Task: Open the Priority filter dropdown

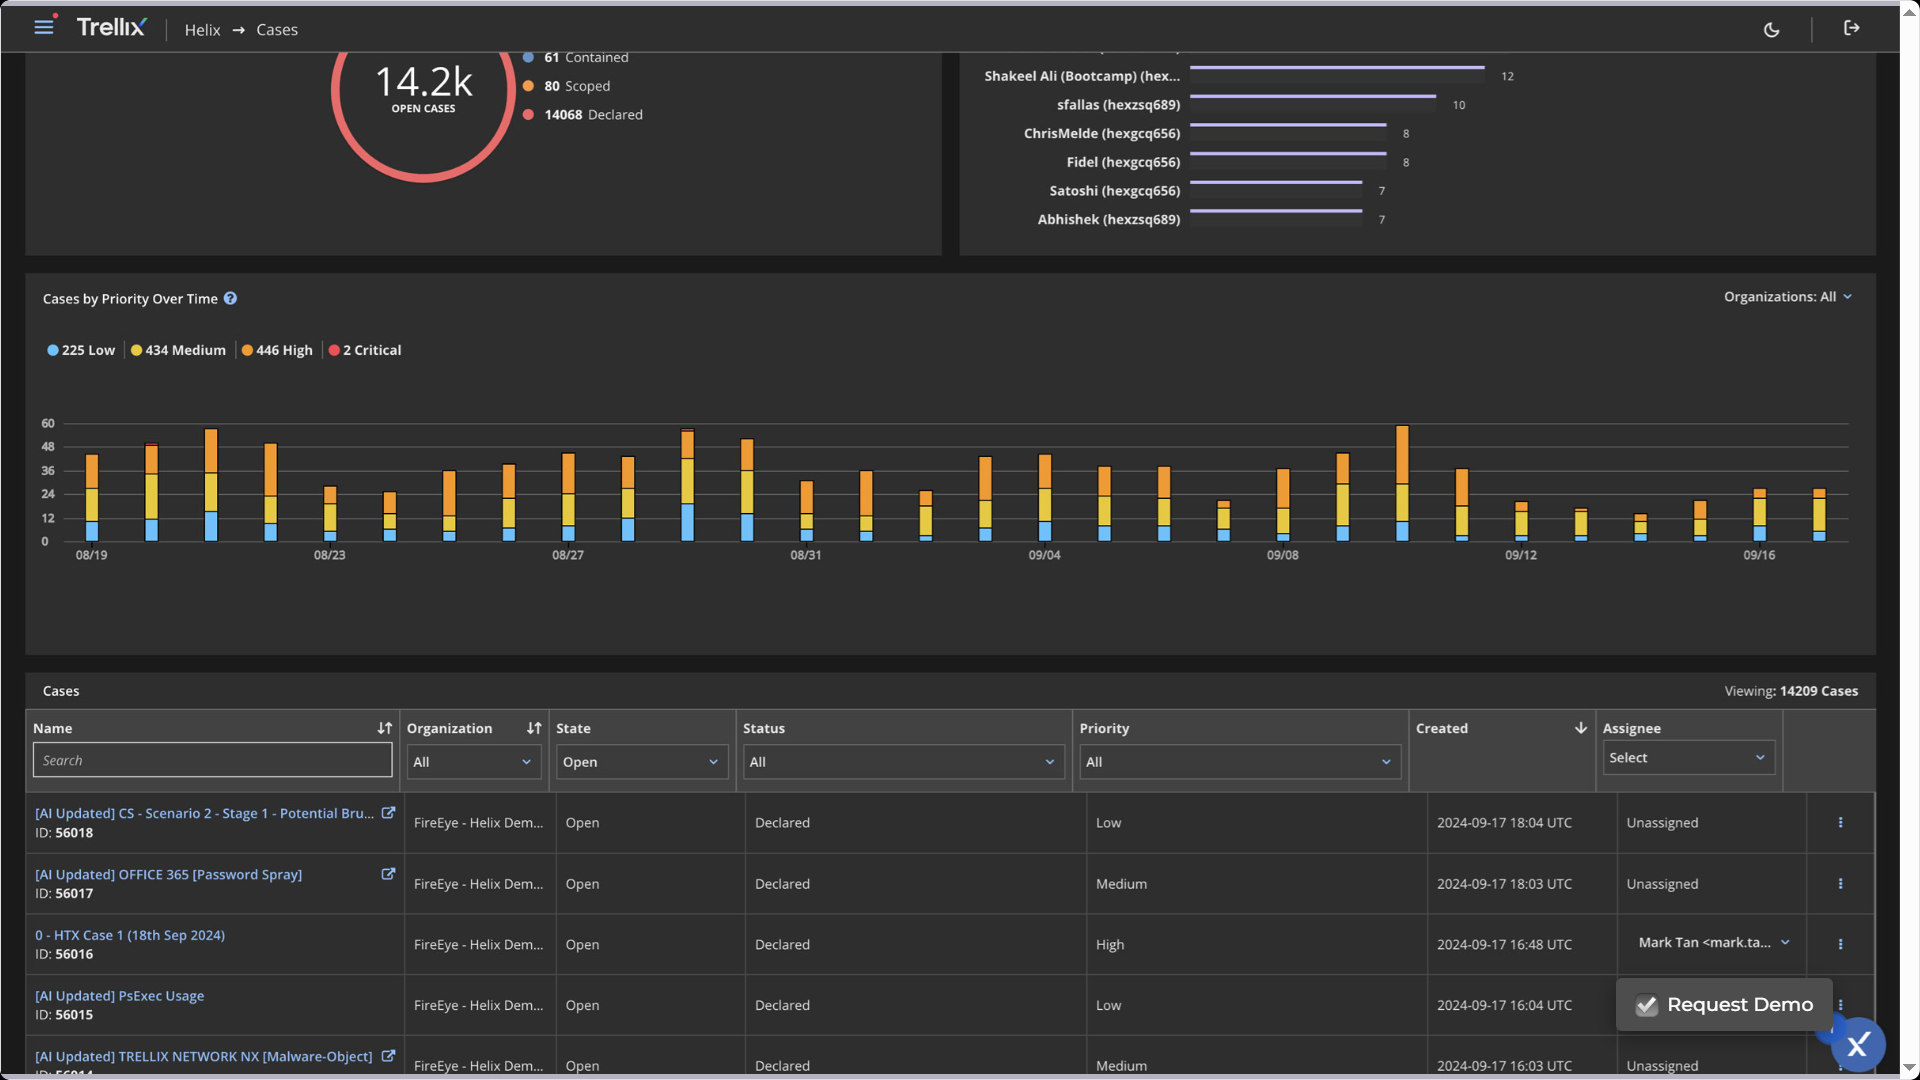Action: [1239, 762]
